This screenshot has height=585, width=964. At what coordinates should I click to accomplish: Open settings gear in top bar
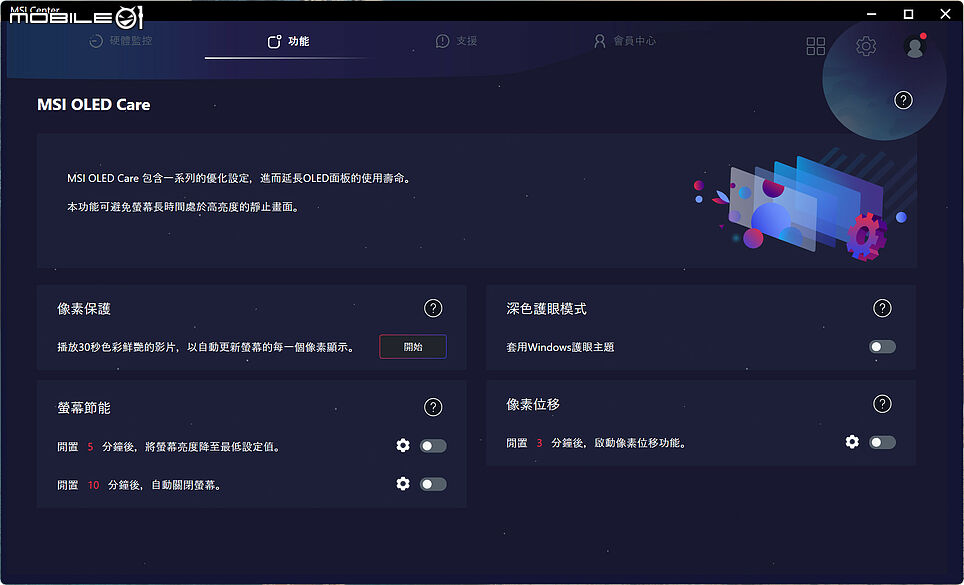(866, 46)
